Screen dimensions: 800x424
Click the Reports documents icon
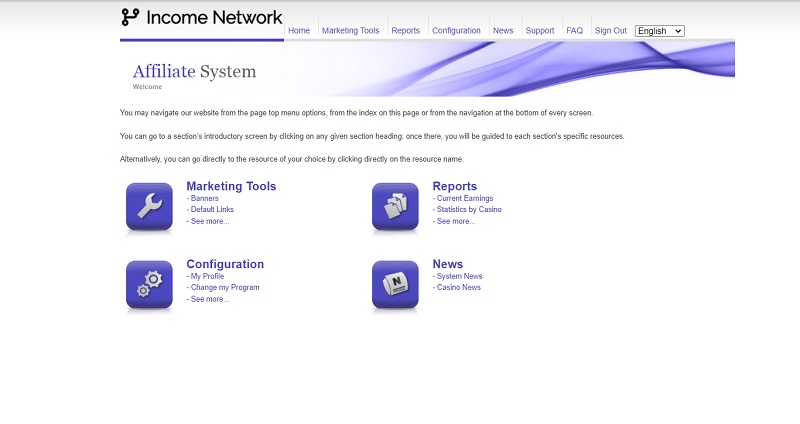click(395, 207)
